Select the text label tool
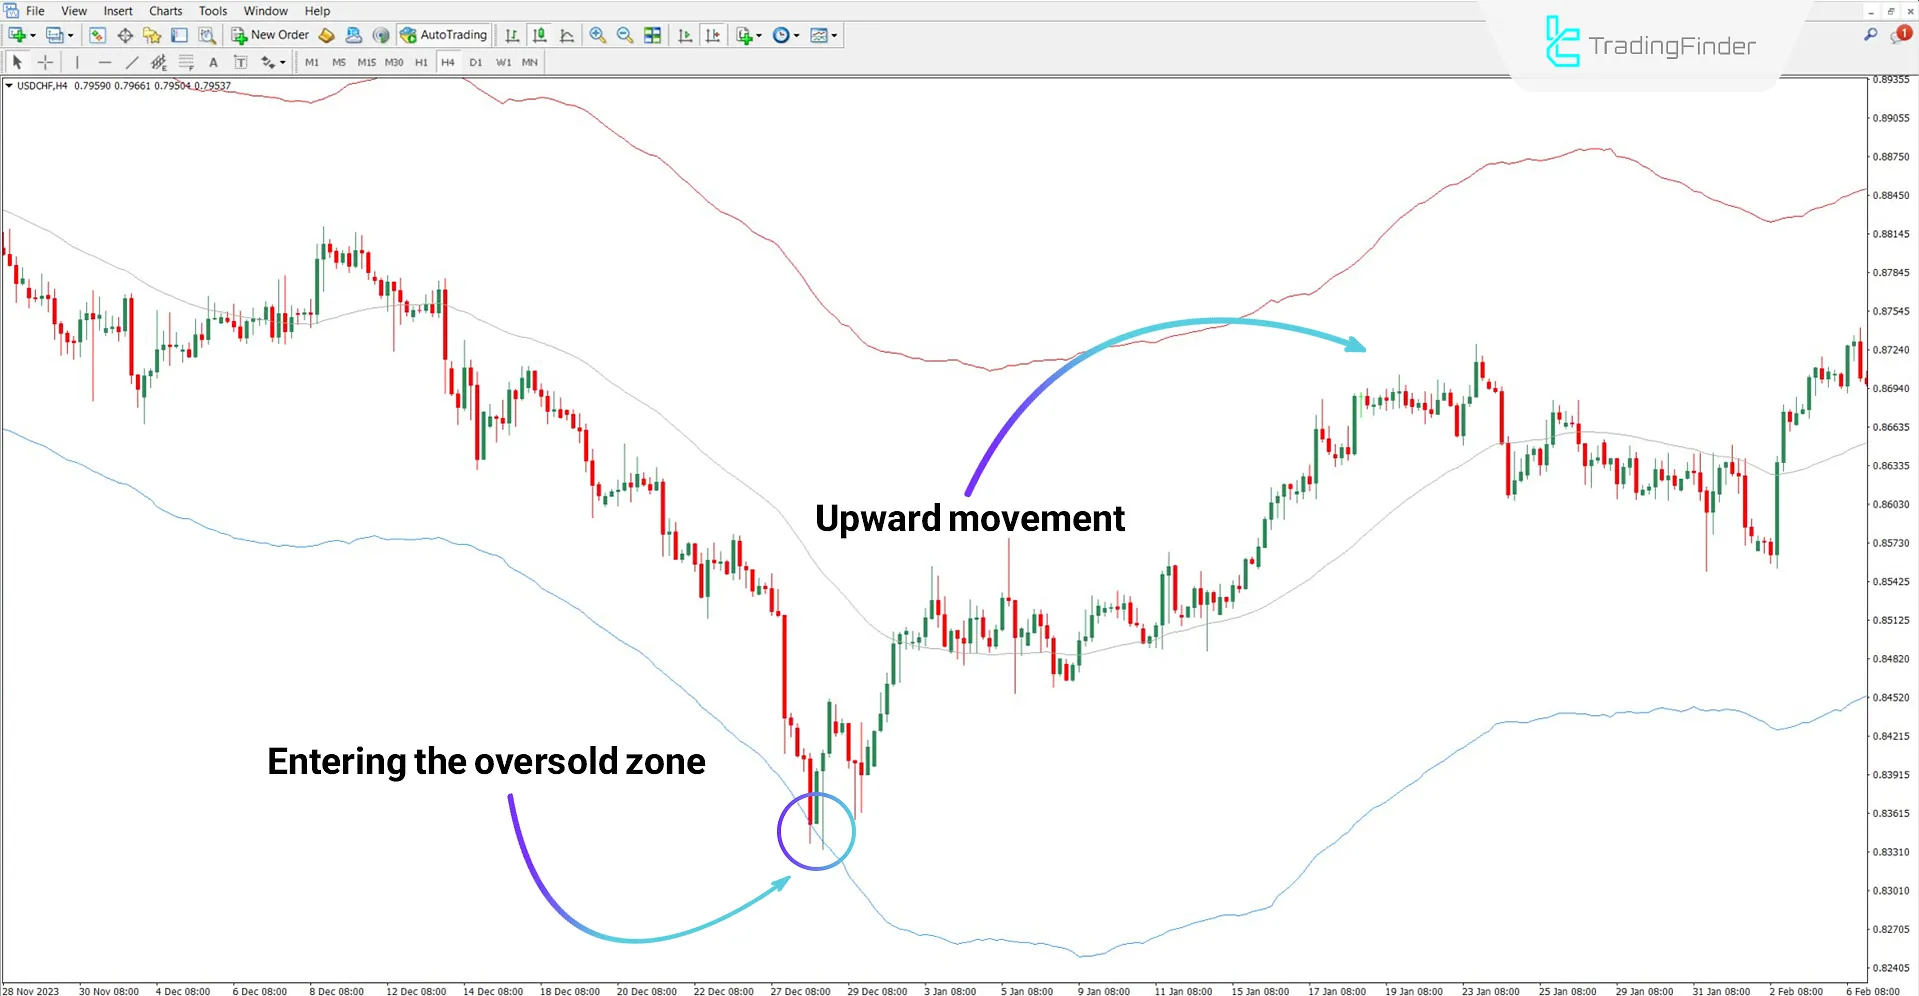Screen dimensions: 1919x996 [241, 62]
